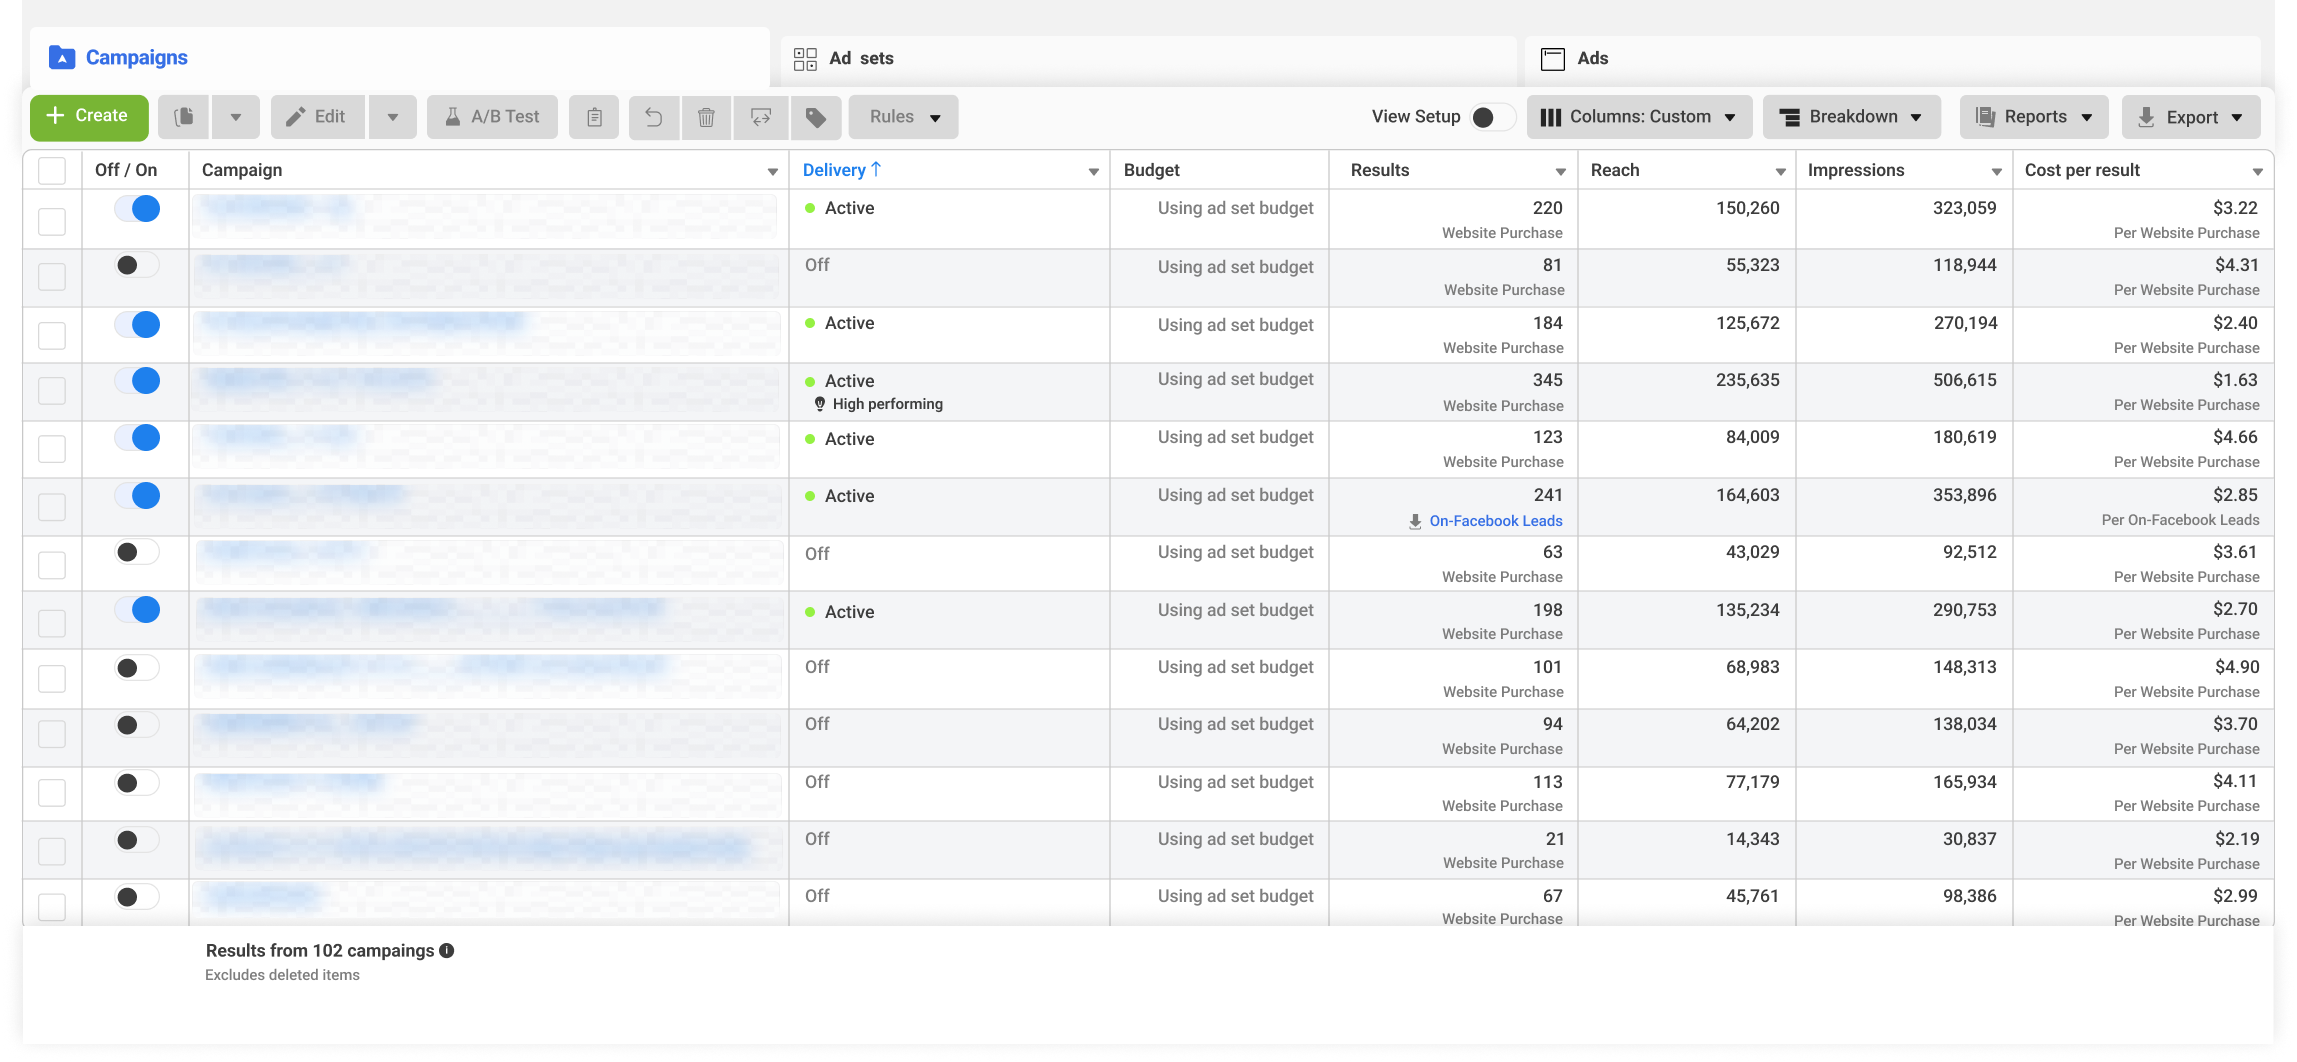Click the download icon beside On-Facebook Leads

[x=1415, y=521]
